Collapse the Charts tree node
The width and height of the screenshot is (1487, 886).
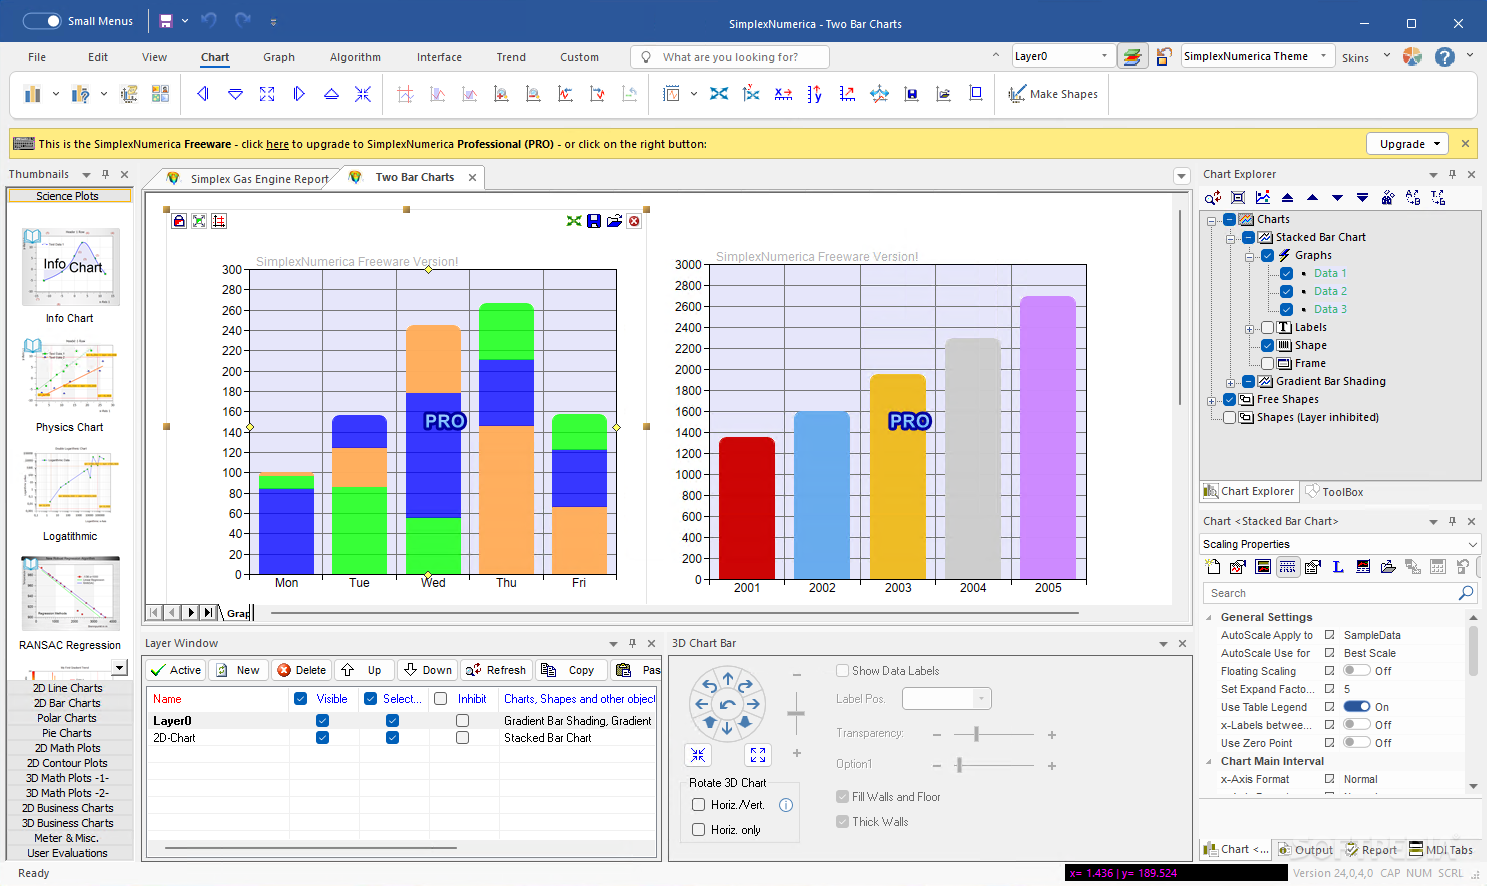point(1212,220)
